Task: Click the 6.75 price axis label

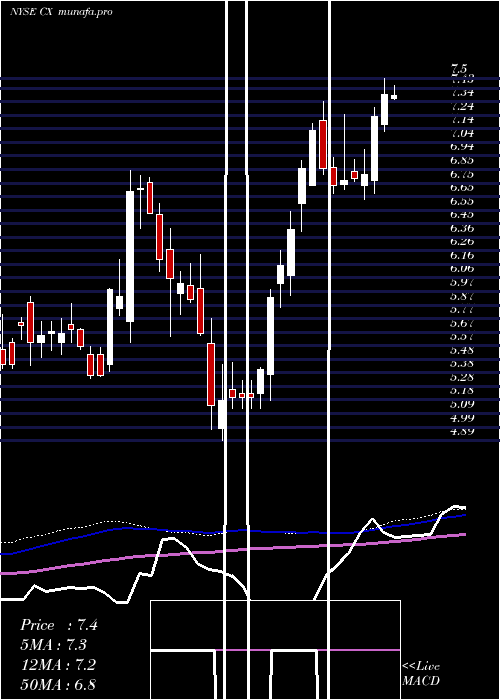Action: click(462, 174)
